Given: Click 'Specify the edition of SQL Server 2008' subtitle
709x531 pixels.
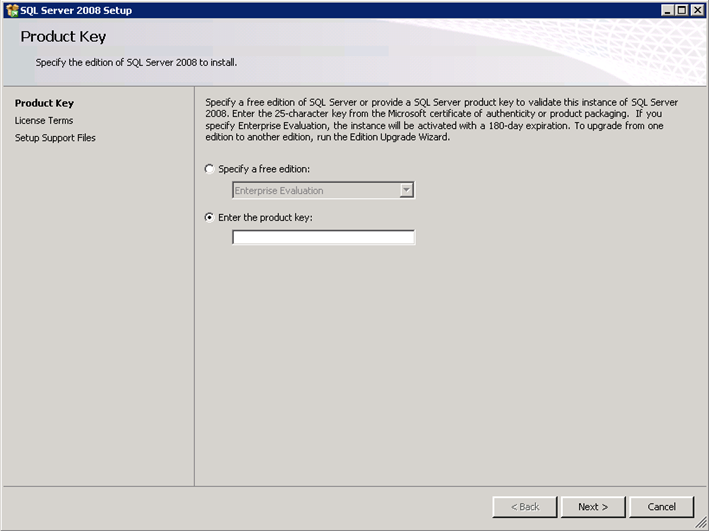Looking at the screenshot, I should coord(136,62).
